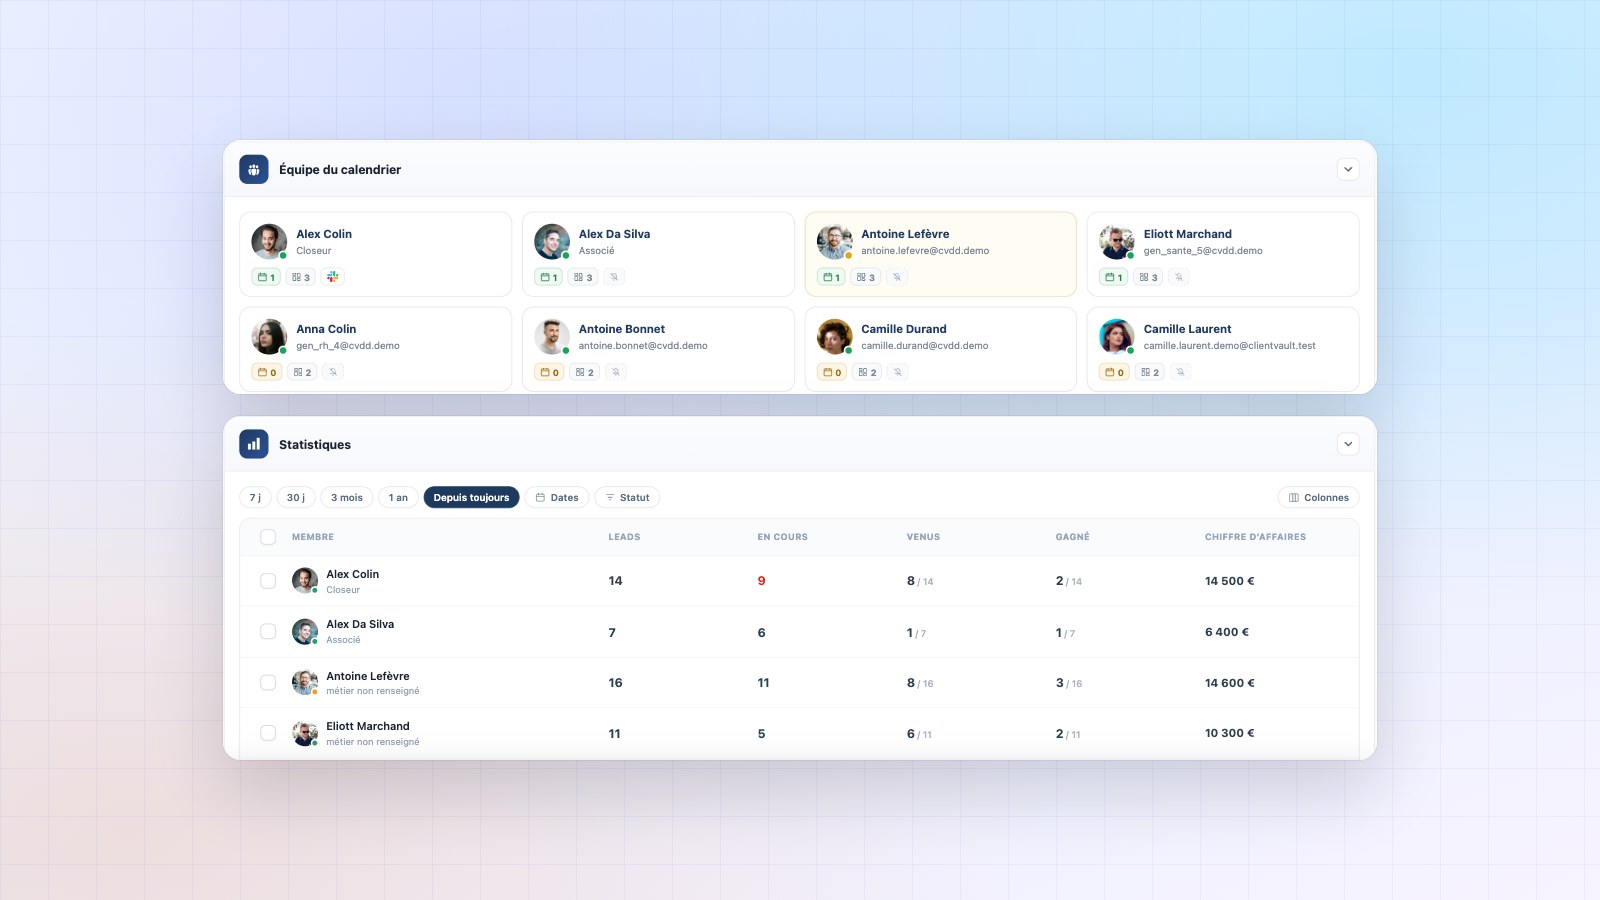Click the muted notification icon on Eliott Marchand's card
The height and width of the screenshot is (900, 1600).
coord(1179,277)
